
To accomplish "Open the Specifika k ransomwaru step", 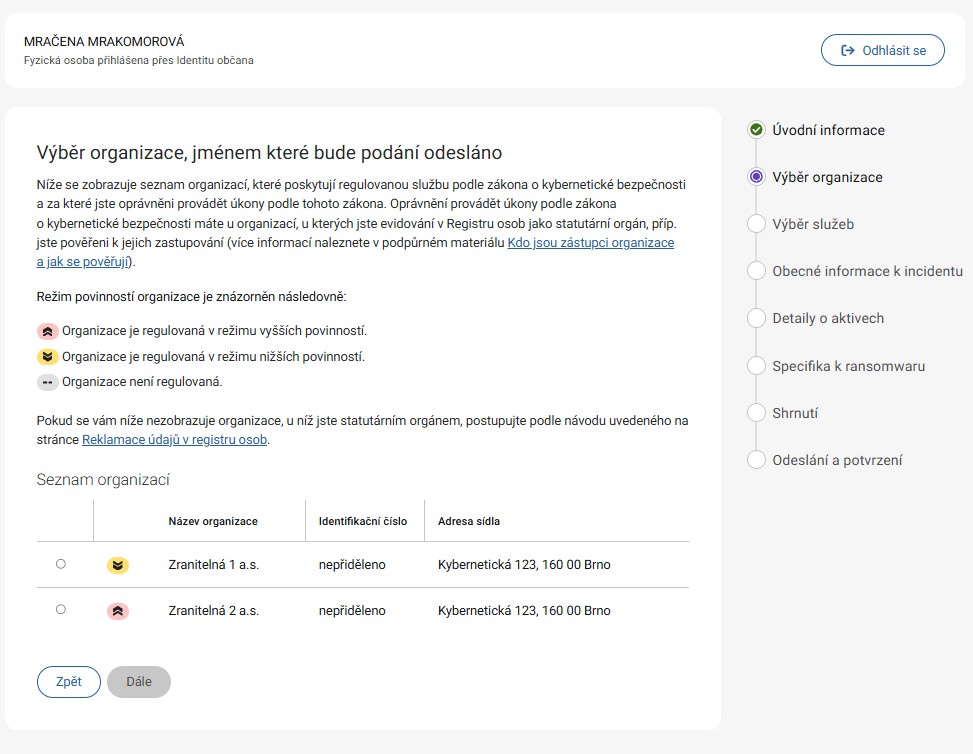I will coord(848,366).
